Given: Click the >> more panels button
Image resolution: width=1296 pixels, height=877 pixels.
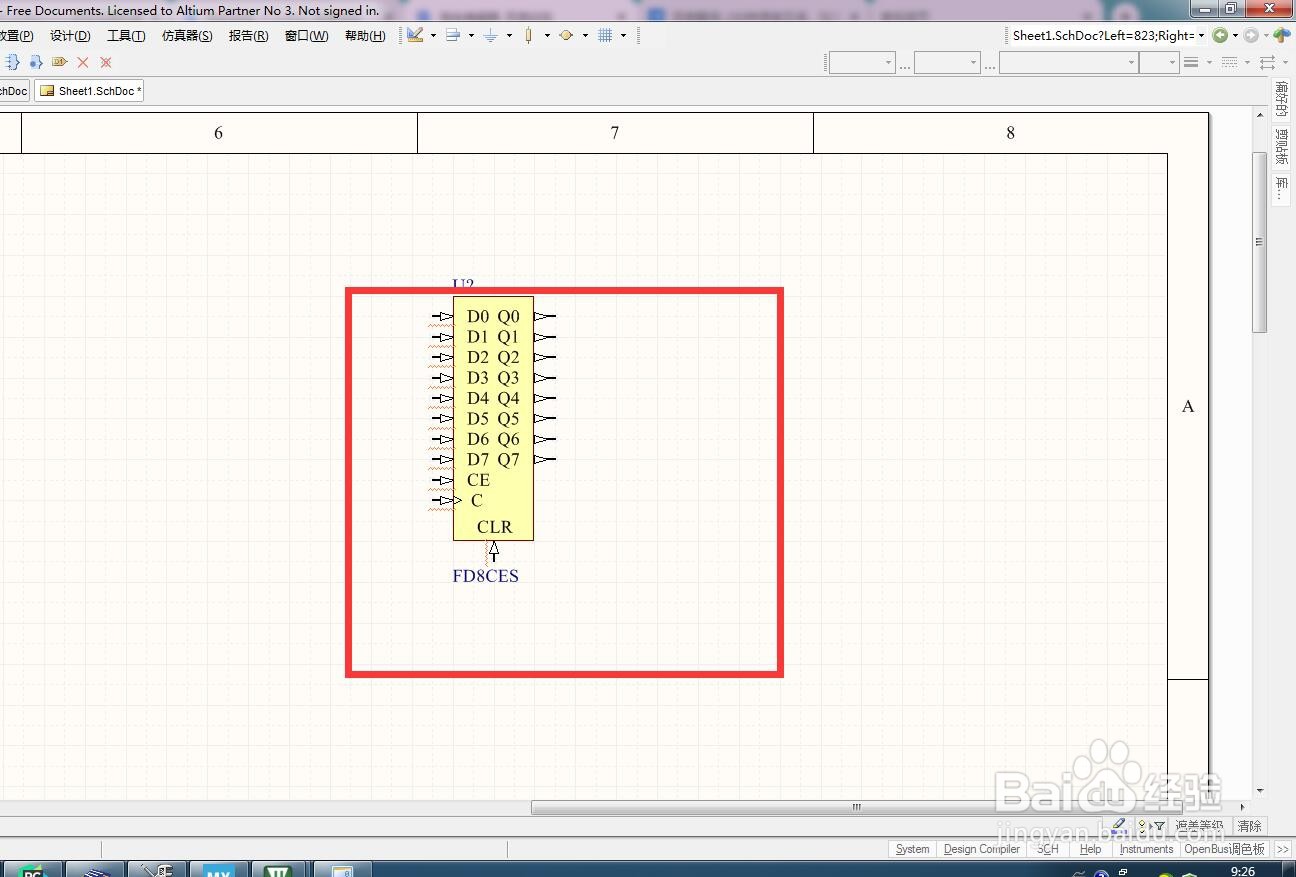Looking at the screenshot, I should (x=1283, y=849).
